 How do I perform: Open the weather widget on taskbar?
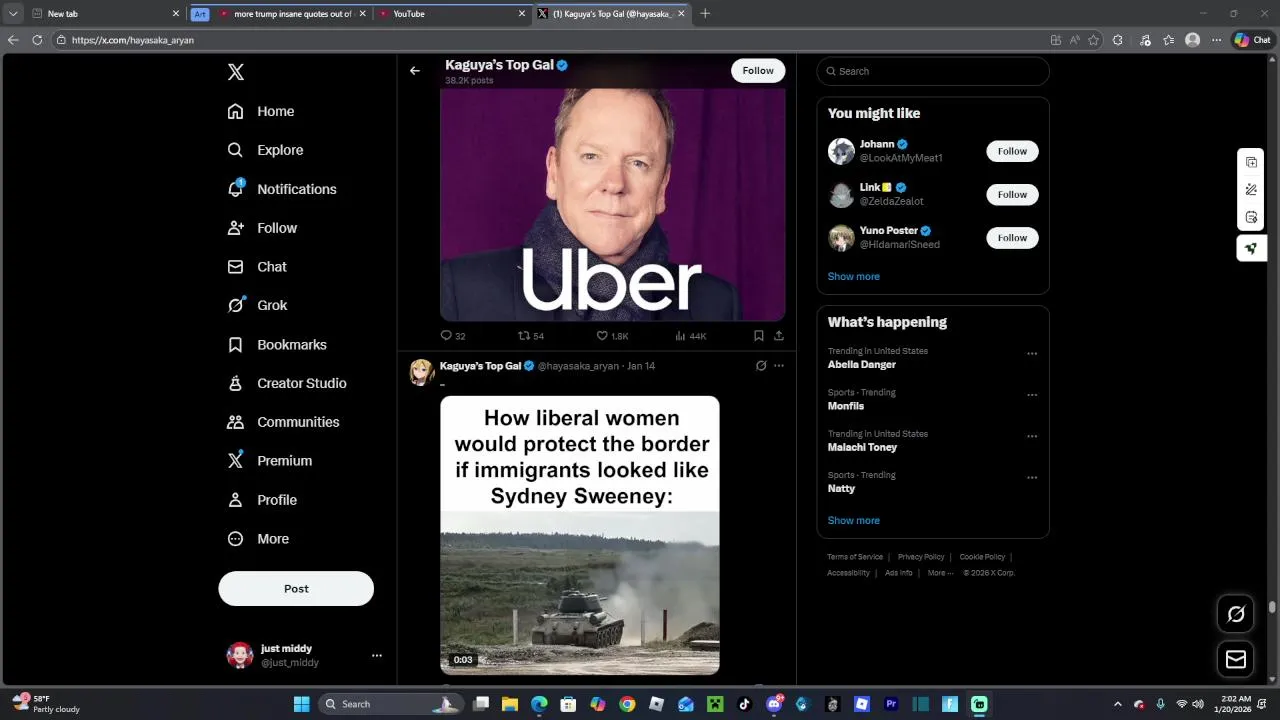pyautogui.click(x=47, y=704)
